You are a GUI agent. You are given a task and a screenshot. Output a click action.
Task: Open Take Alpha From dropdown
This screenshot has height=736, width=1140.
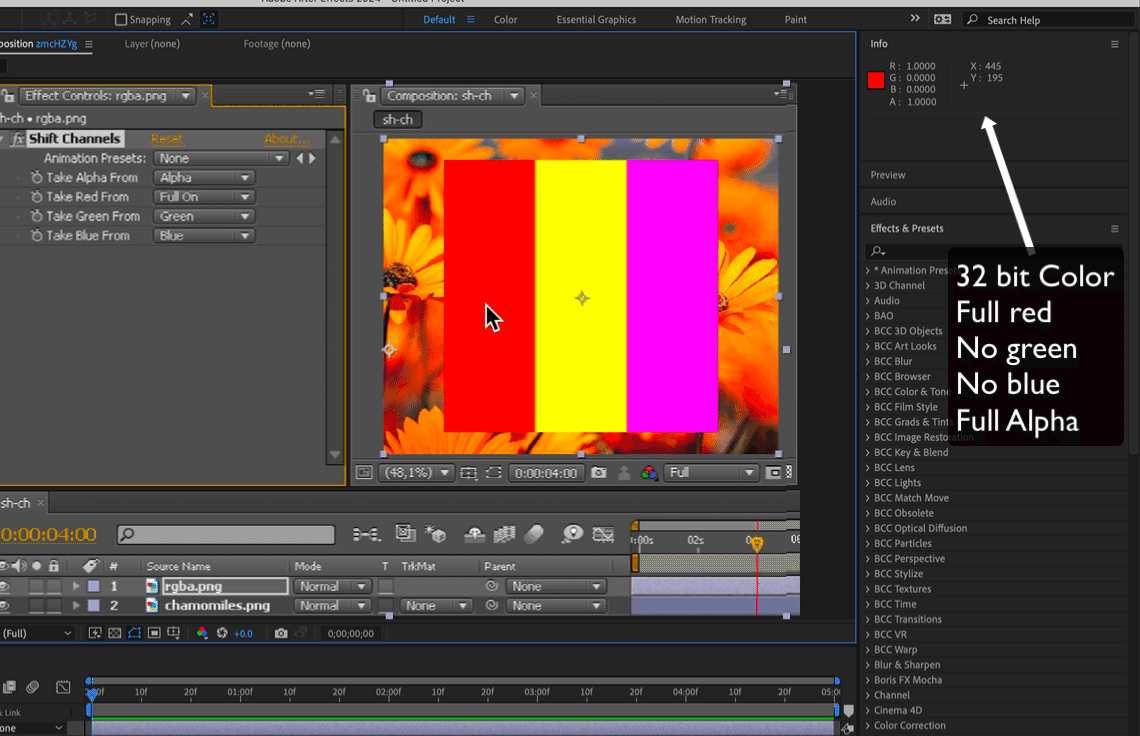point(204,177)
